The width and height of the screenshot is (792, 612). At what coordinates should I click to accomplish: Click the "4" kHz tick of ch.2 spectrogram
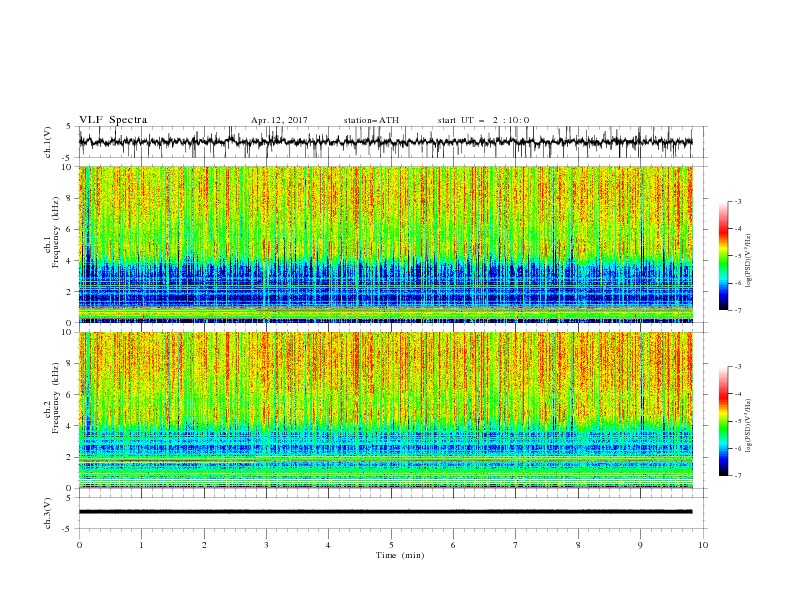click(71, 426)
